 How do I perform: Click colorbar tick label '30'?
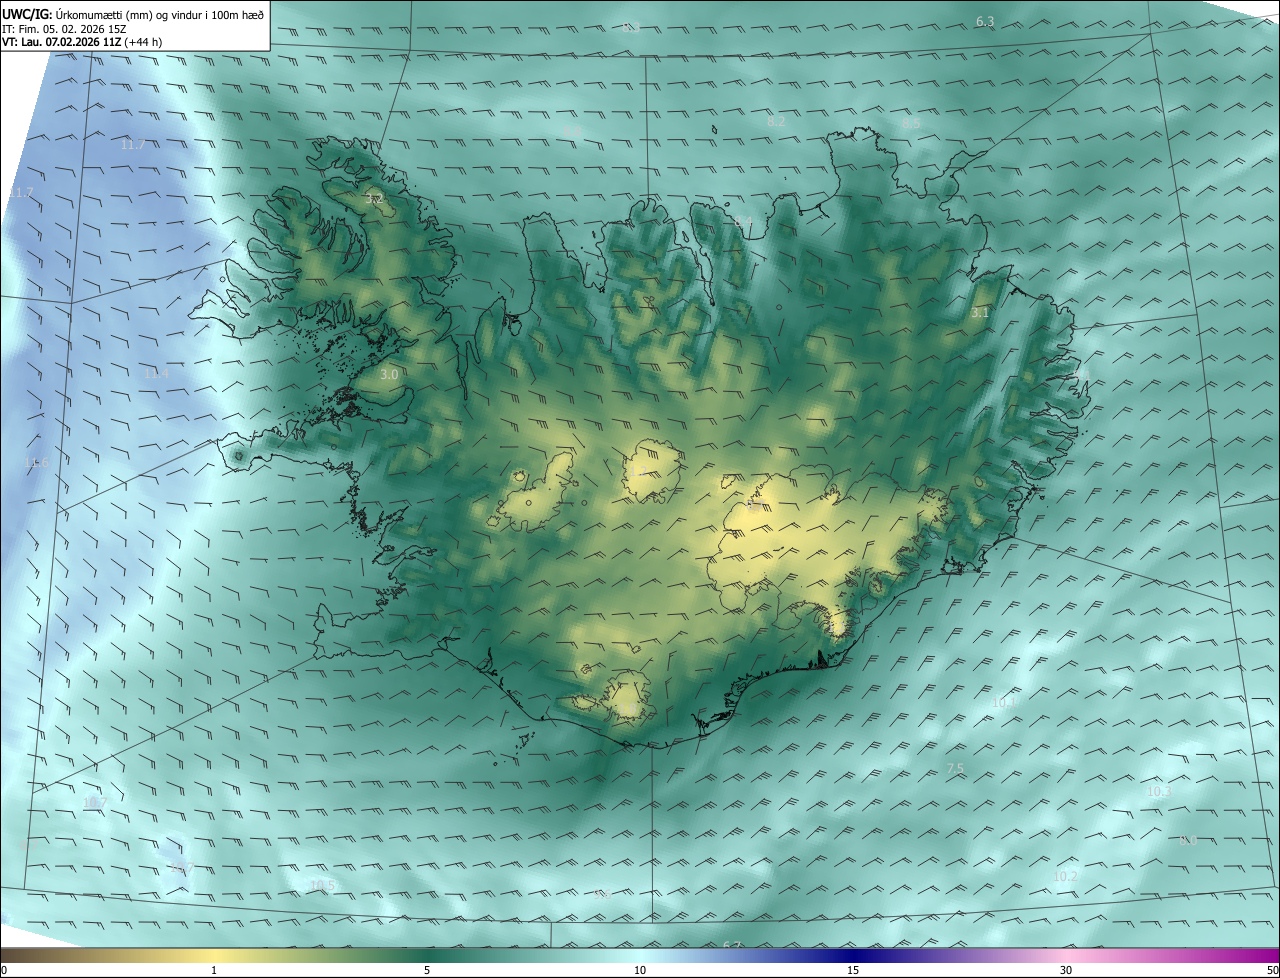tap(1066, 970)
